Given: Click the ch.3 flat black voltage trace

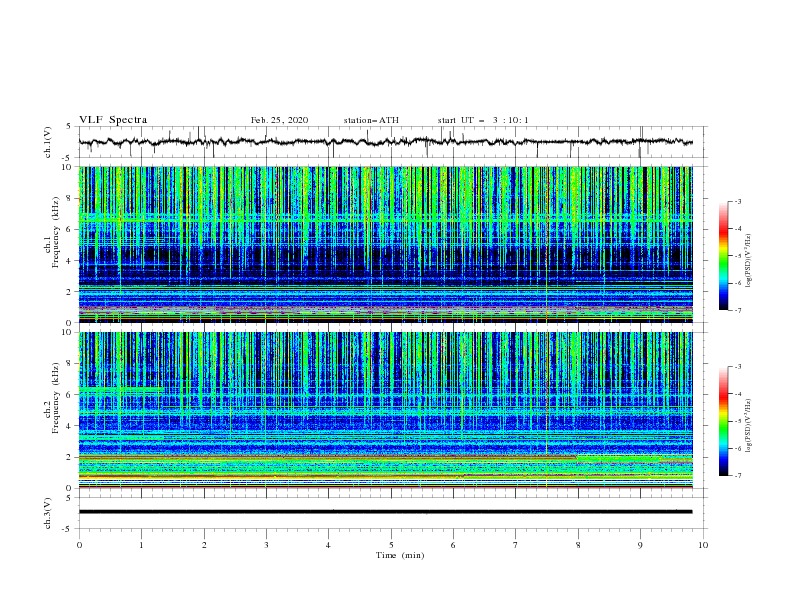Looking at the screenshot, I should click(385, 512).
